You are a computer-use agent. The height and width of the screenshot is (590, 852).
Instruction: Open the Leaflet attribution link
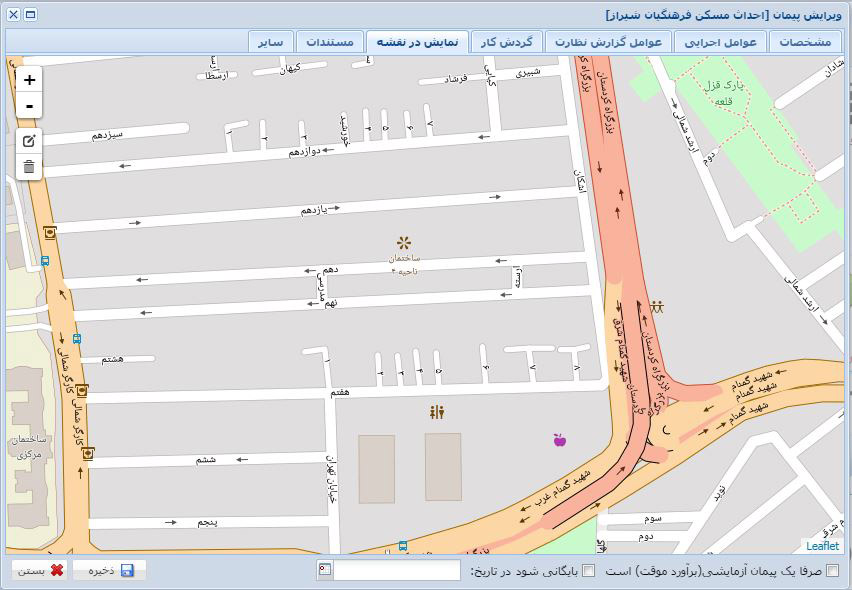point(823,546)
